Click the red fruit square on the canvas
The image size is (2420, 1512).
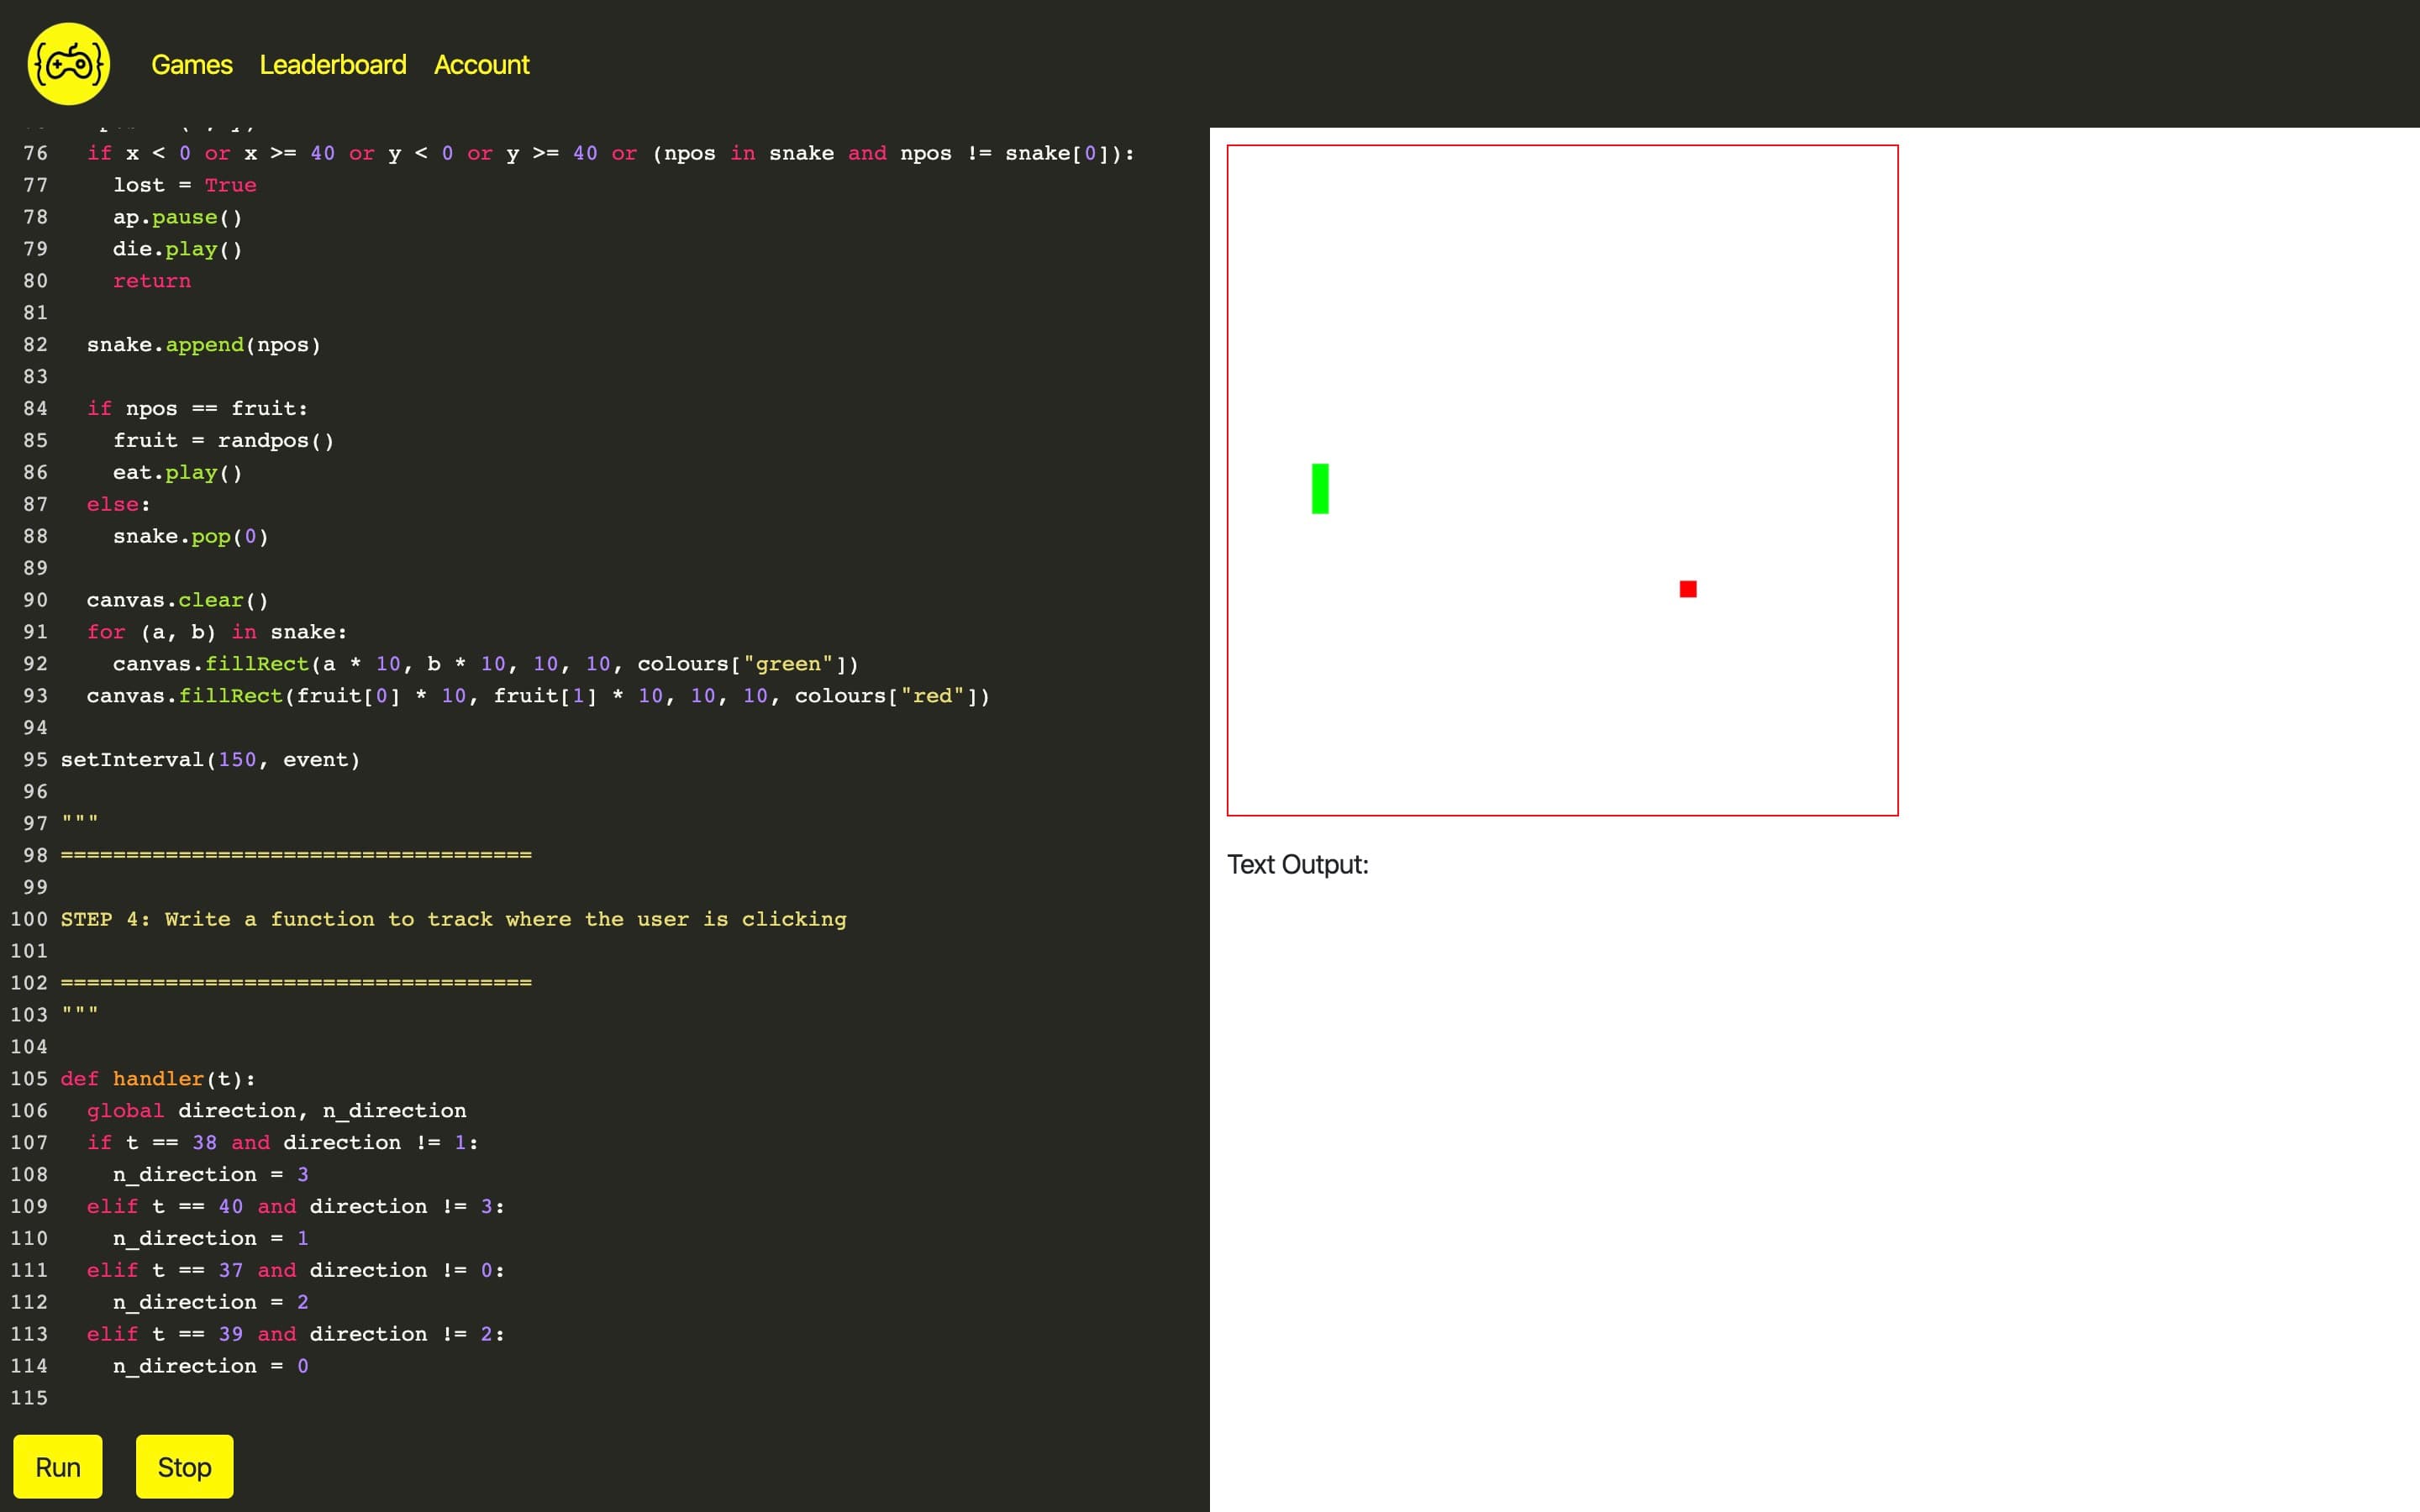[1688, 589]
